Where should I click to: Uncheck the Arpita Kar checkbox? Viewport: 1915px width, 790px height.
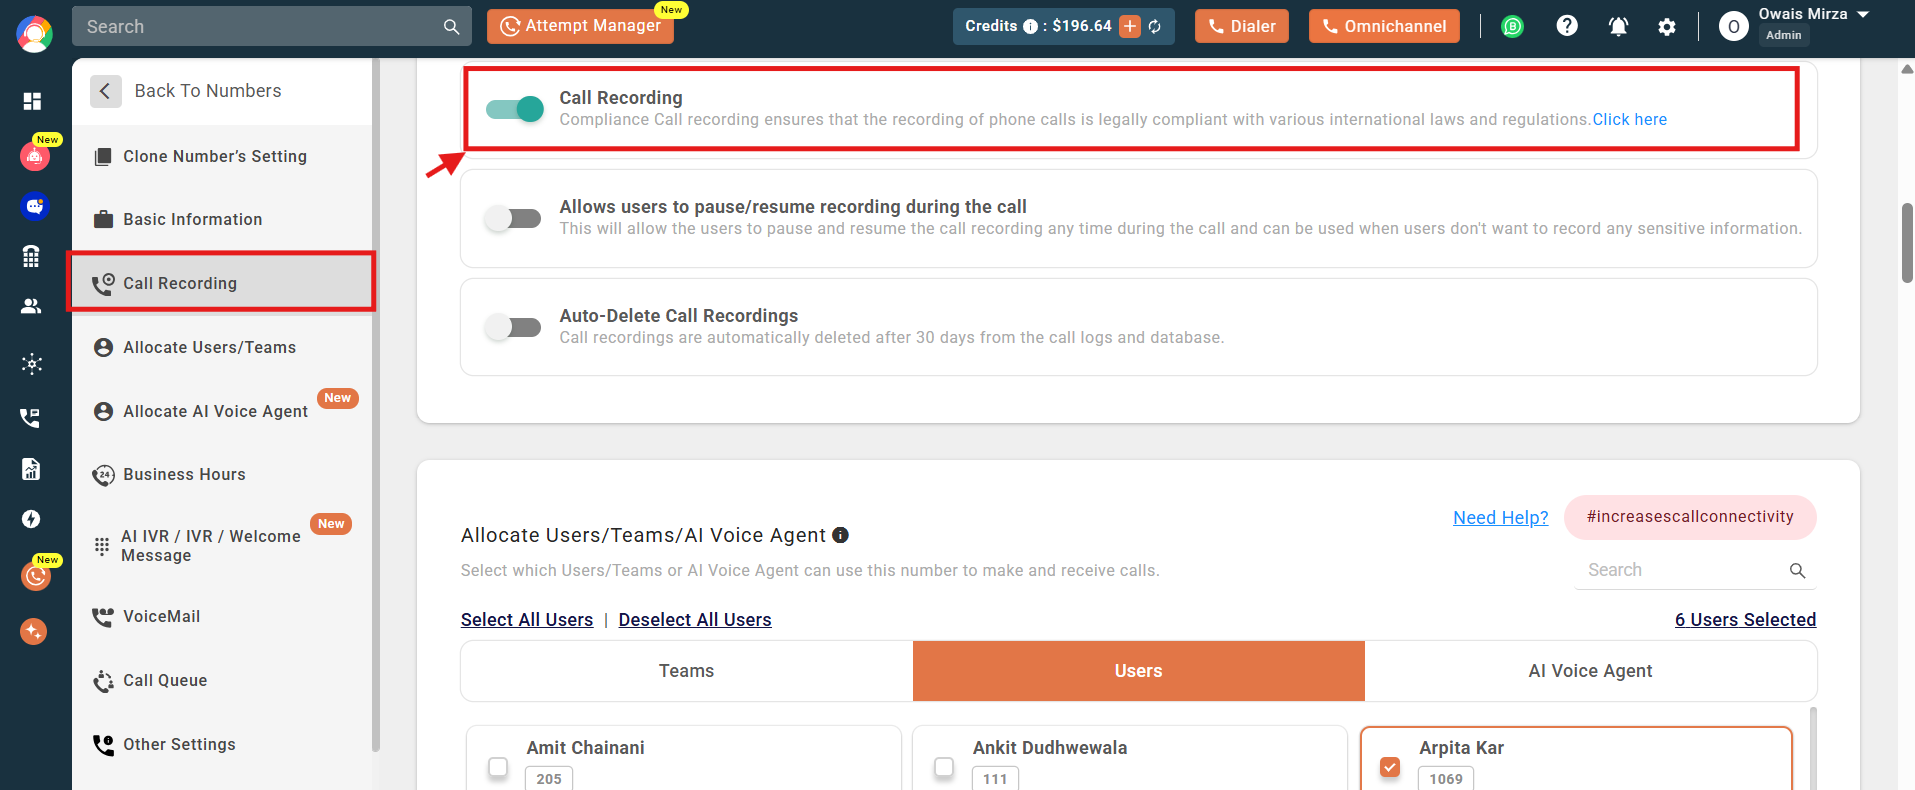(x=1390, y=767)
